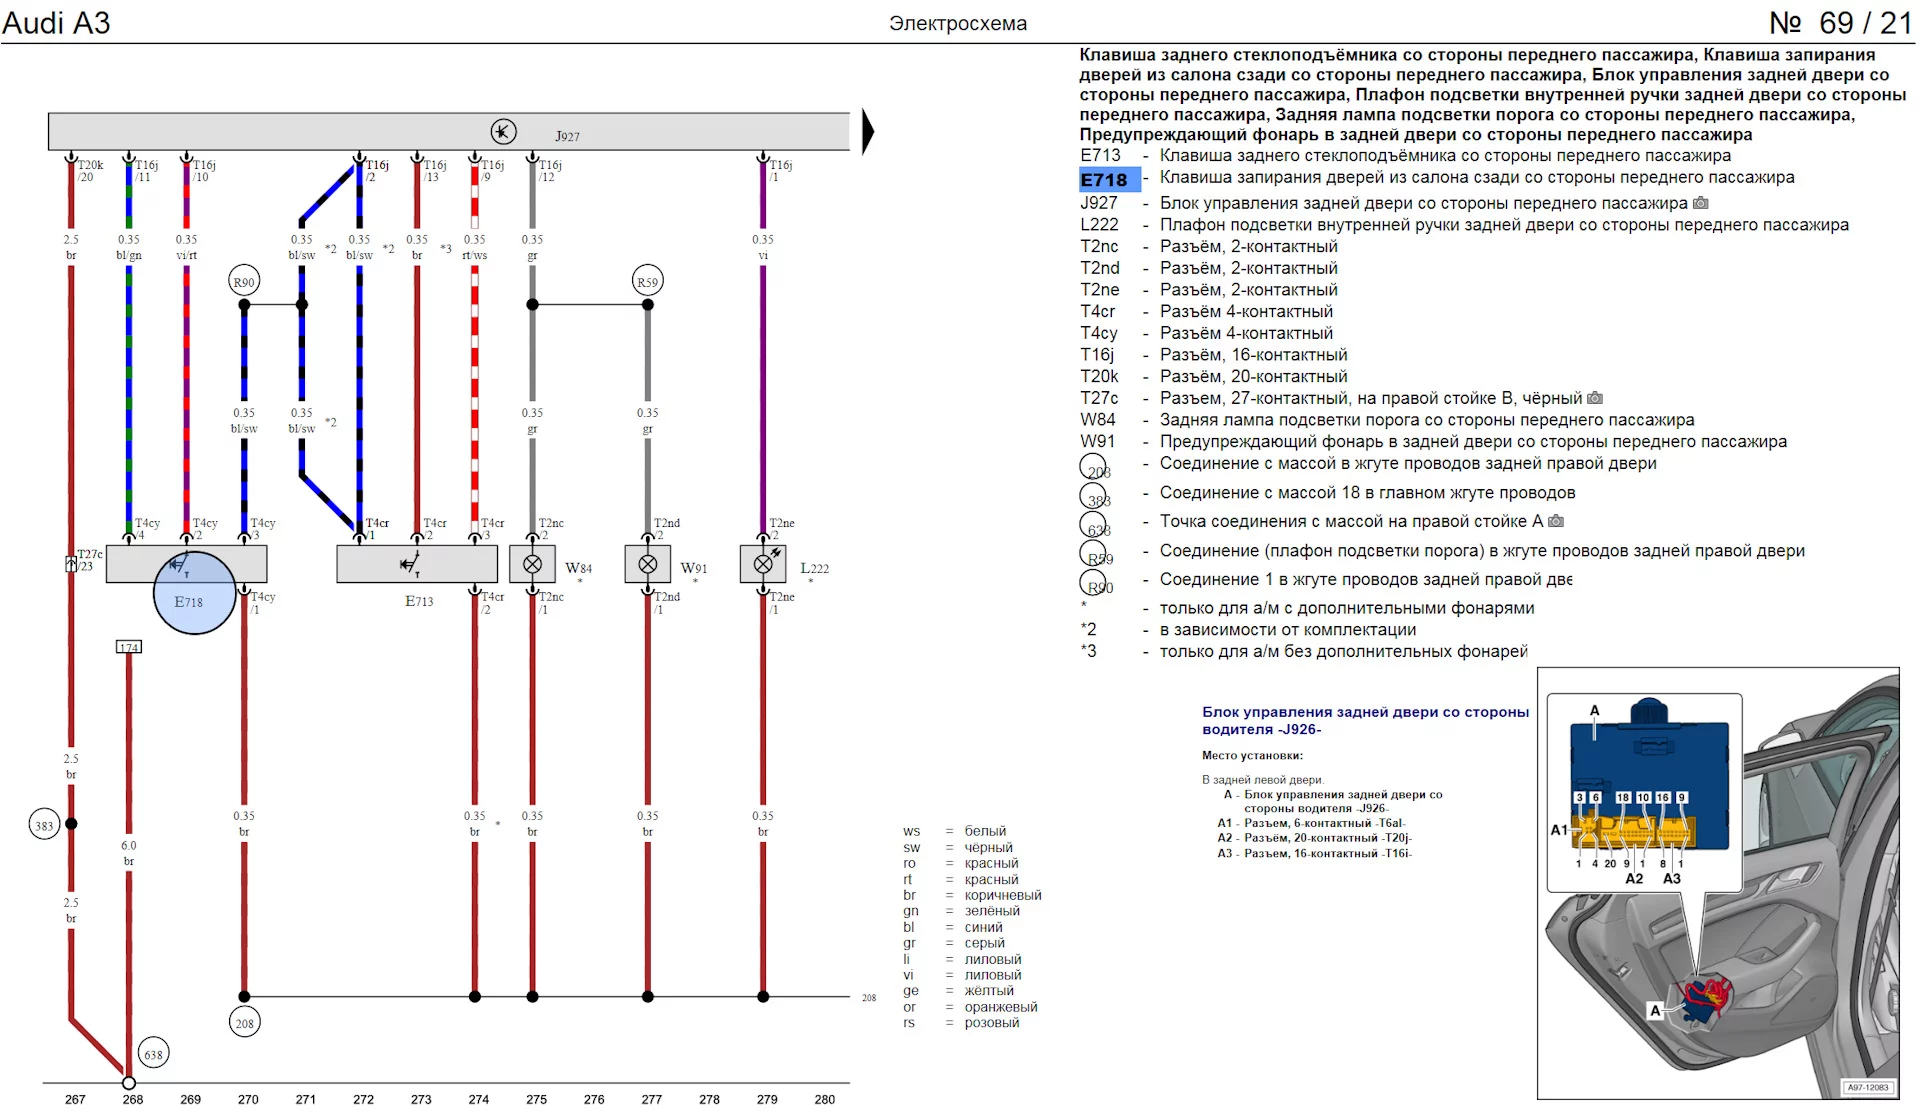Viewport: 1920px width, 1114px height.
Task: Click the E713 entry in component legend
Action: (x=1100, y=155)
